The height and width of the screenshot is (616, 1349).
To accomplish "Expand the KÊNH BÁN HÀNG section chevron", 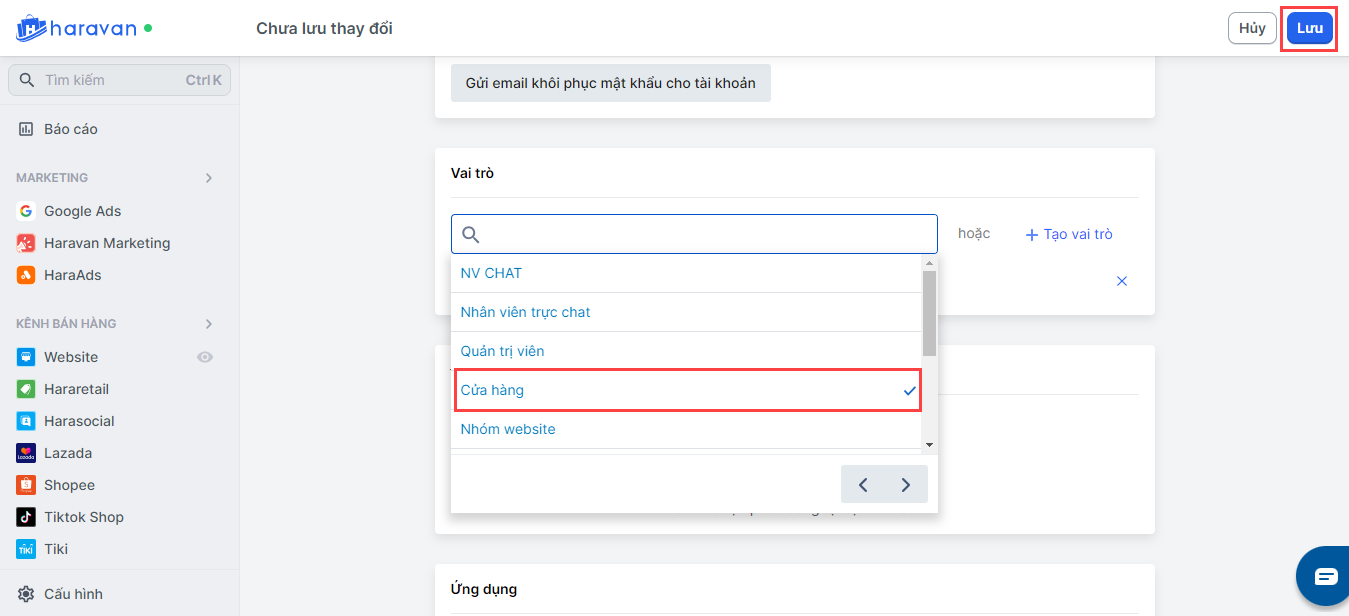I will pyautogui.click(x=209, y=324).
